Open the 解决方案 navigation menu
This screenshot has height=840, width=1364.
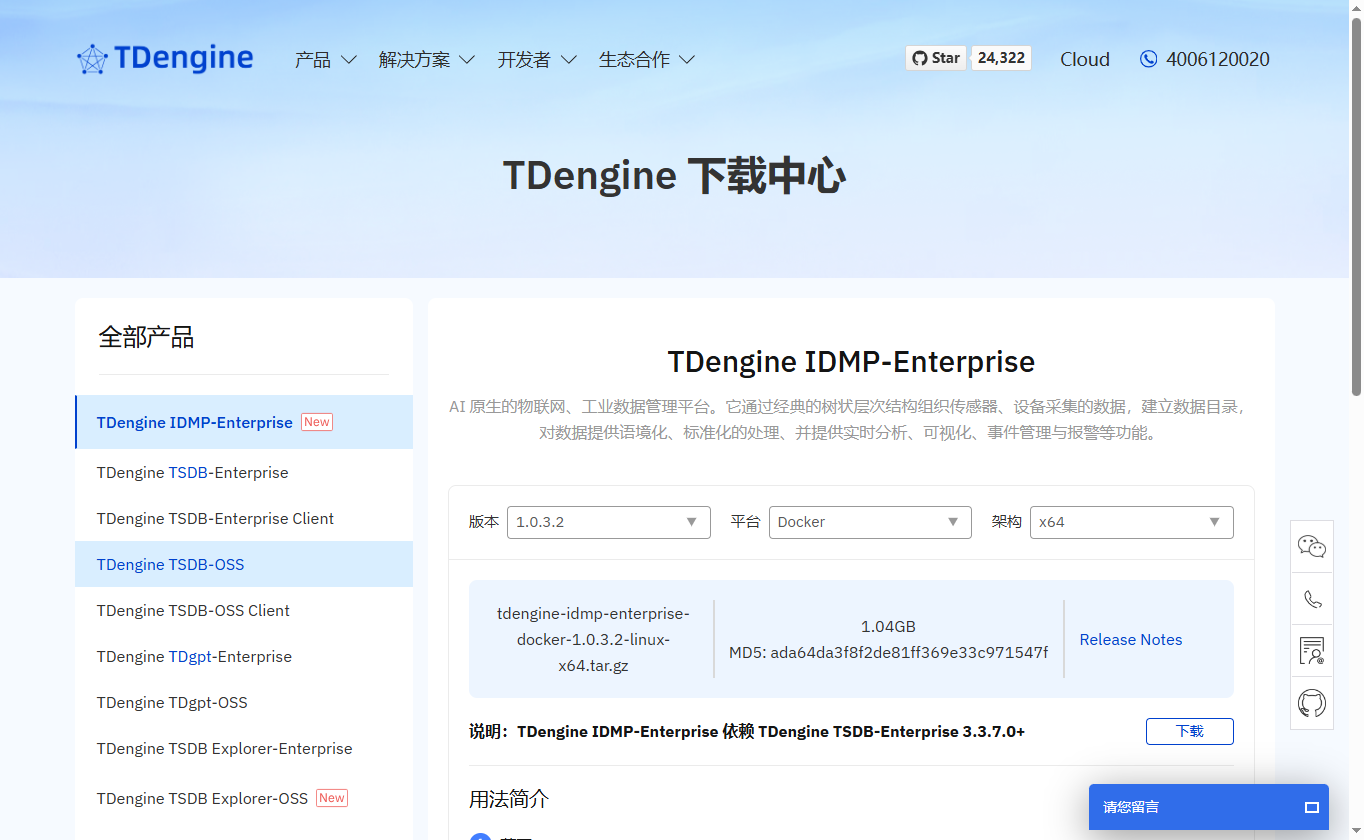click(427, 60)
